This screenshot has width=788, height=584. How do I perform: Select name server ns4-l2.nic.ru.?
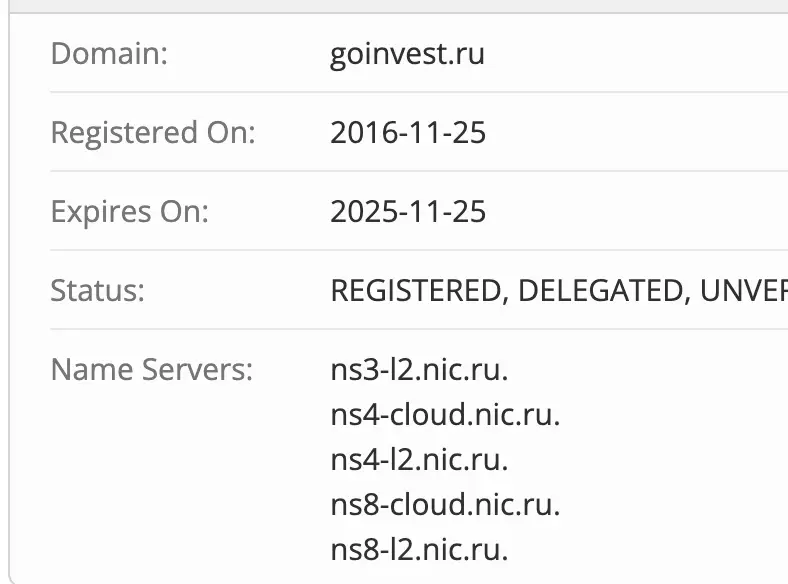[x=419, y=459]
